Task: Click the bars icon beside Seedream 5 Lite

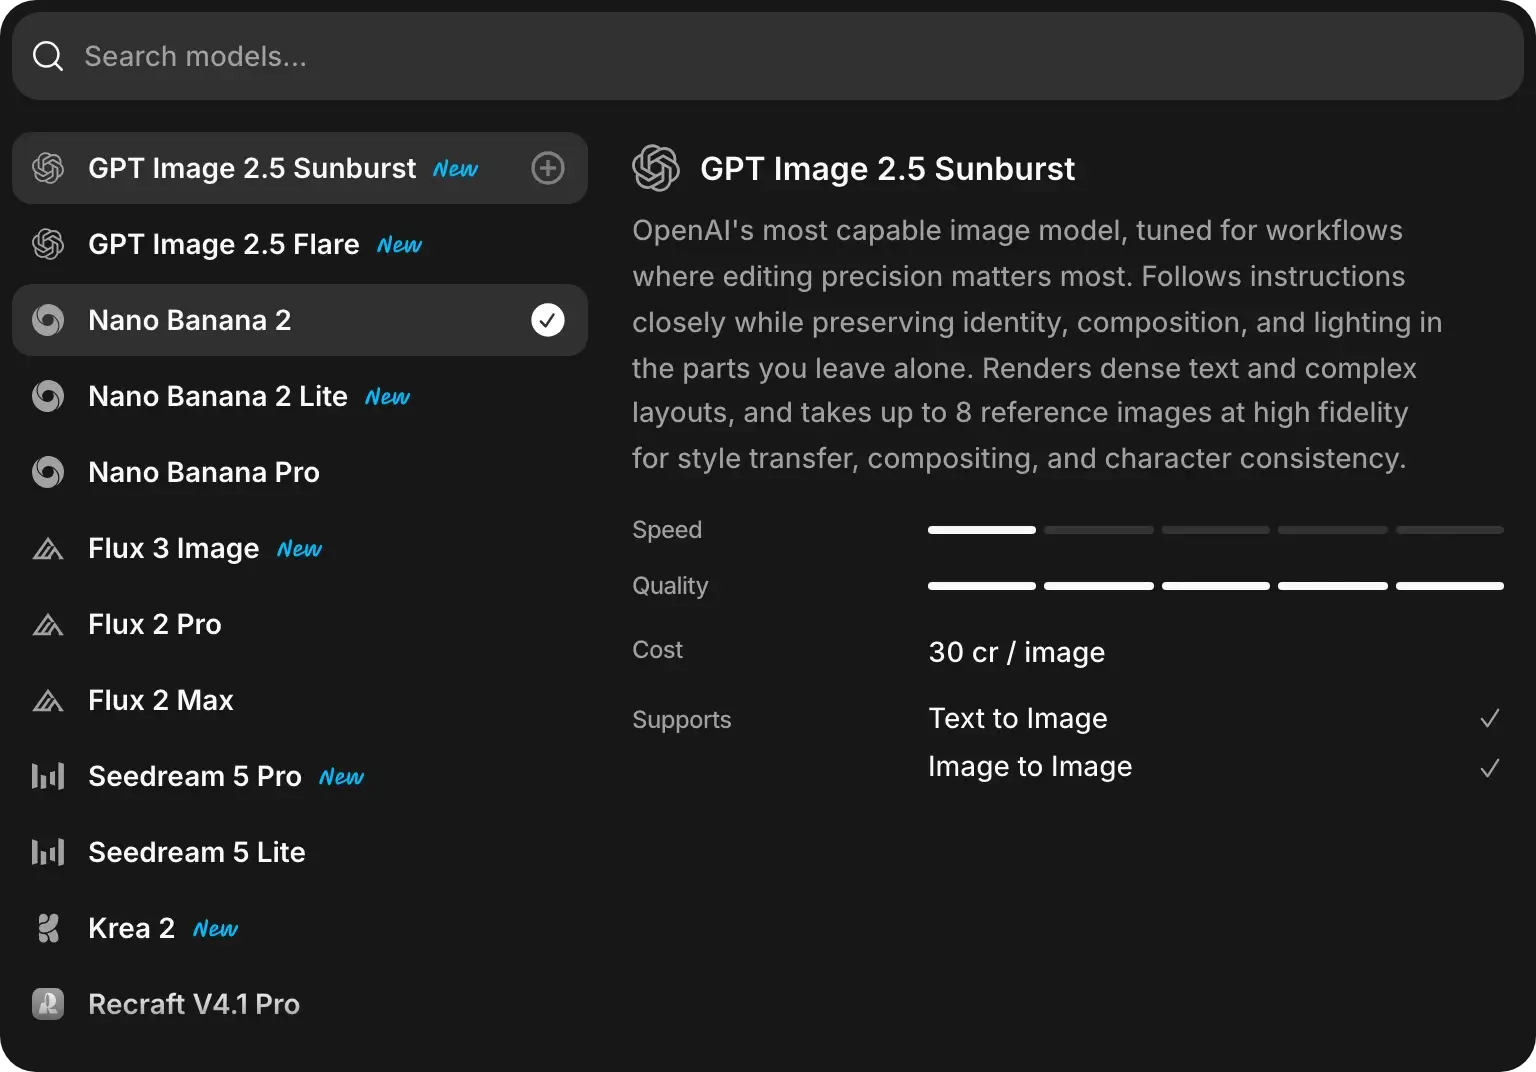Action: tap(48, 852)
